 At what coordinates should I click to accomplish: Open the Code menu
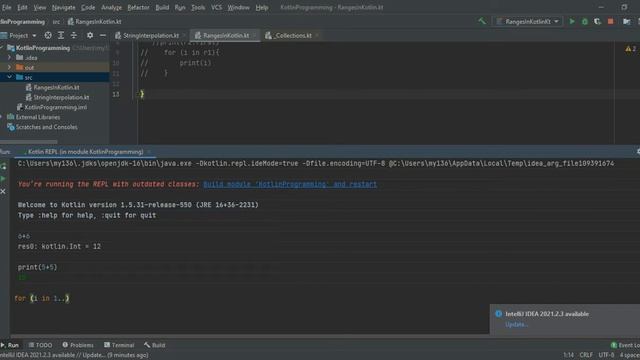click(88, 7)
